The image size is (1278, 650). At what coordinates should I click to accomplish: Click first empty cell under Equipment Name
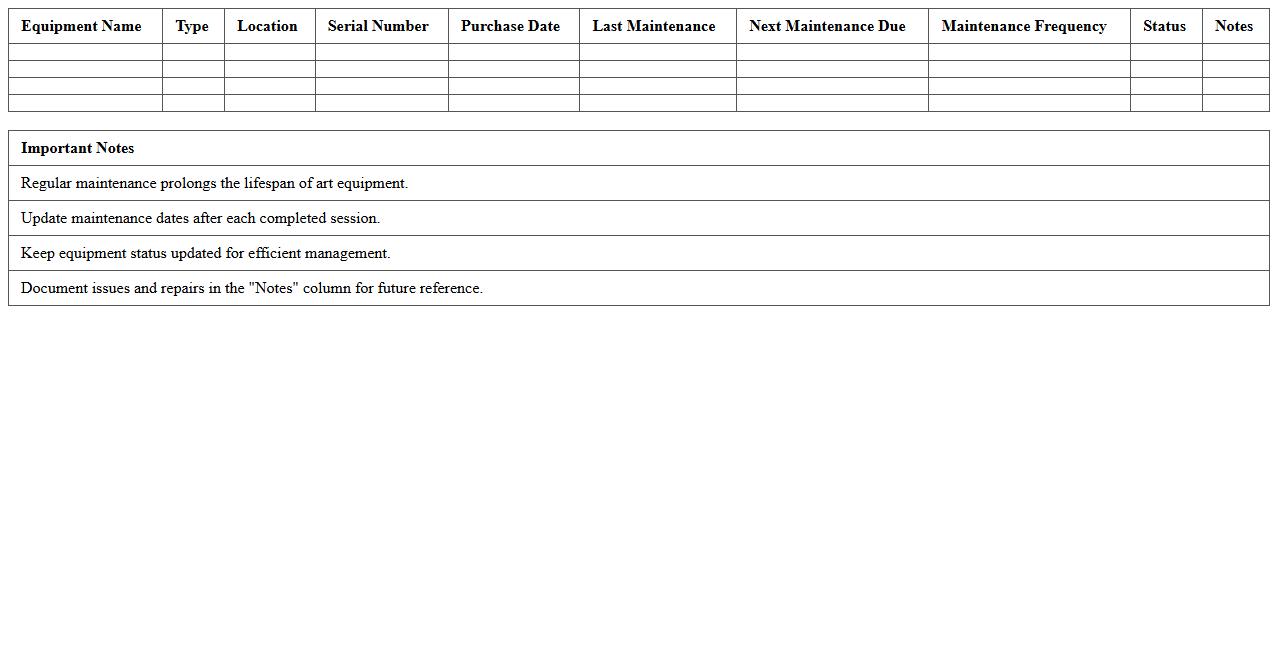85,52
